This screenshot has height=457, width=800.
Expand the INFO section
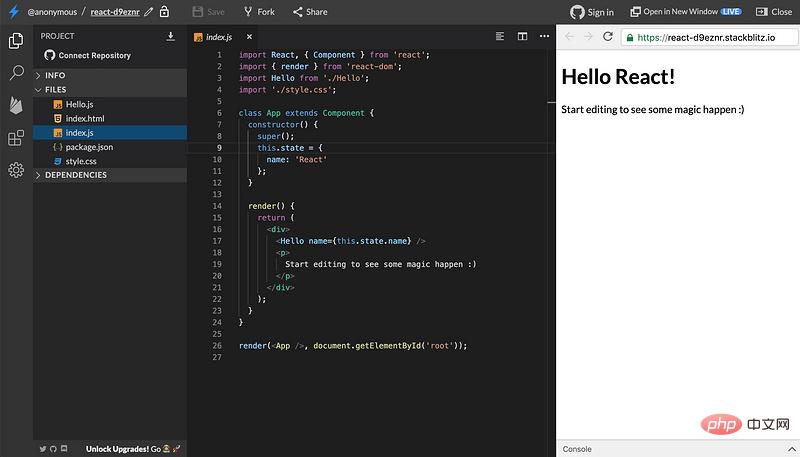click(55, 75)
